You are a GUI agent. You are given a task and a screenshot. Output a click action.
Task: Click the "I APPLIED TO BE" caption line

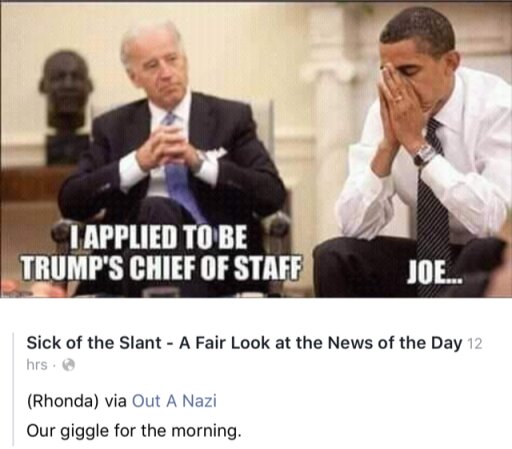[x=159, y=237]
